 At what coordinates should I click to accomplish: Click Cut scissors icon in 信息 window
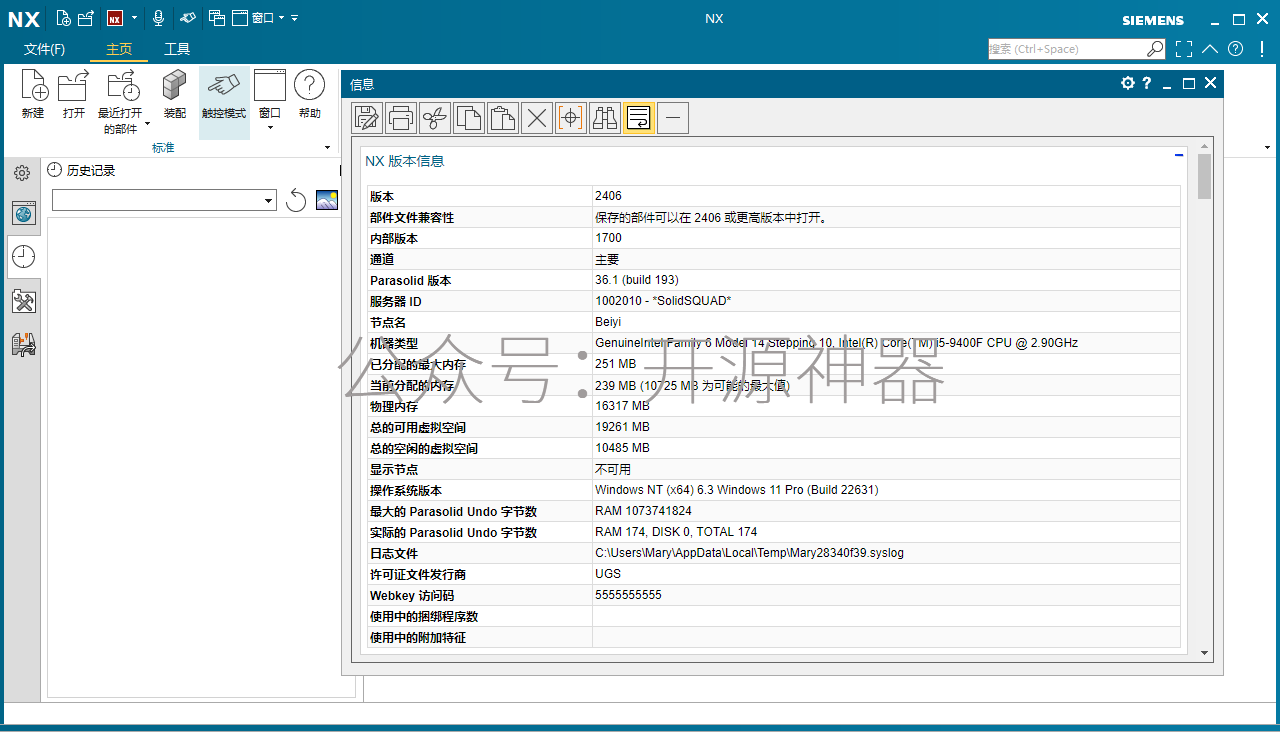point(435,118)
